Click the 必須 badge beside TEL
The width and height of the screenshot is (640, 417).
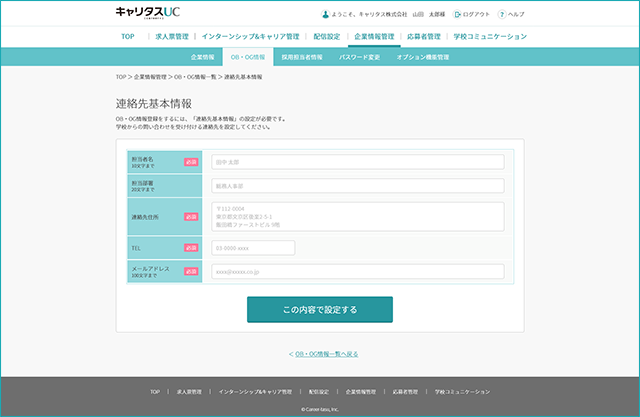coord(191,248)
